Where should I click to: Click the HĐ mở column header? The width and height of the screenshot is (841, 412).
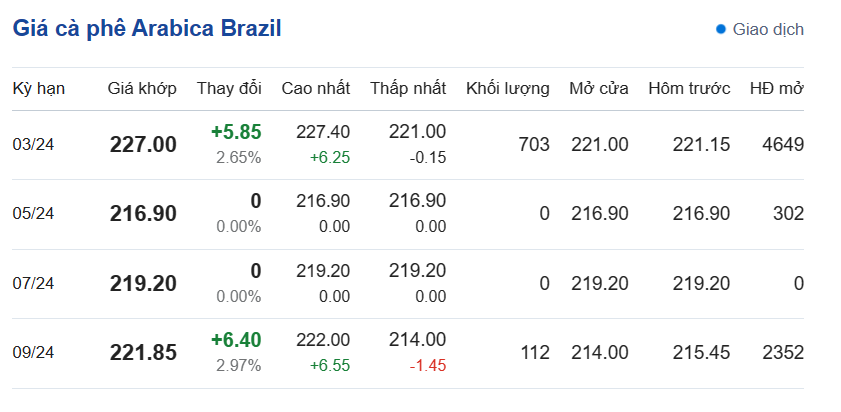pyautogui.click(x=777, y=88)
